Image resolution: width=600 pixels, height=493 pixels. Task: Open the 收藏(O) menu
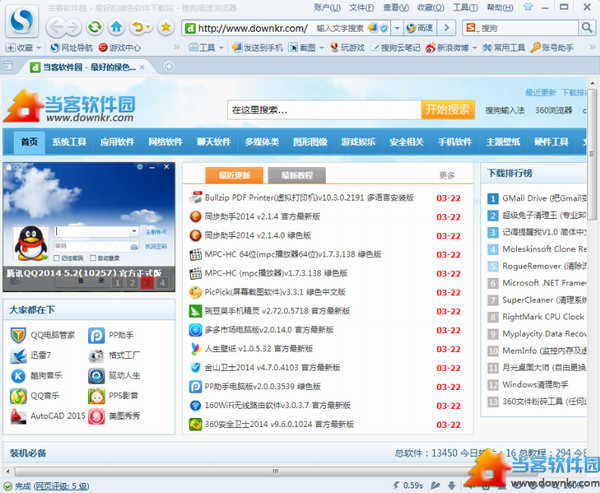click(x=430, y=7)
